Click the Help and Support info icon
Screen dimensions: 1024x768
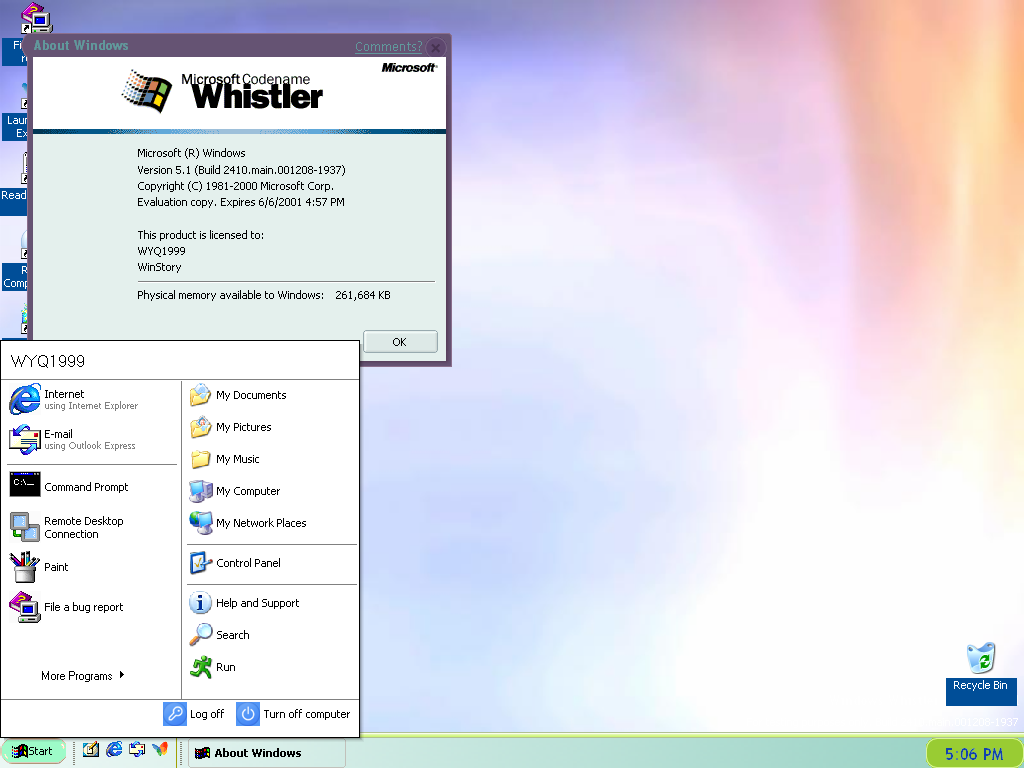pyautogui.click(x=200, y=602)
